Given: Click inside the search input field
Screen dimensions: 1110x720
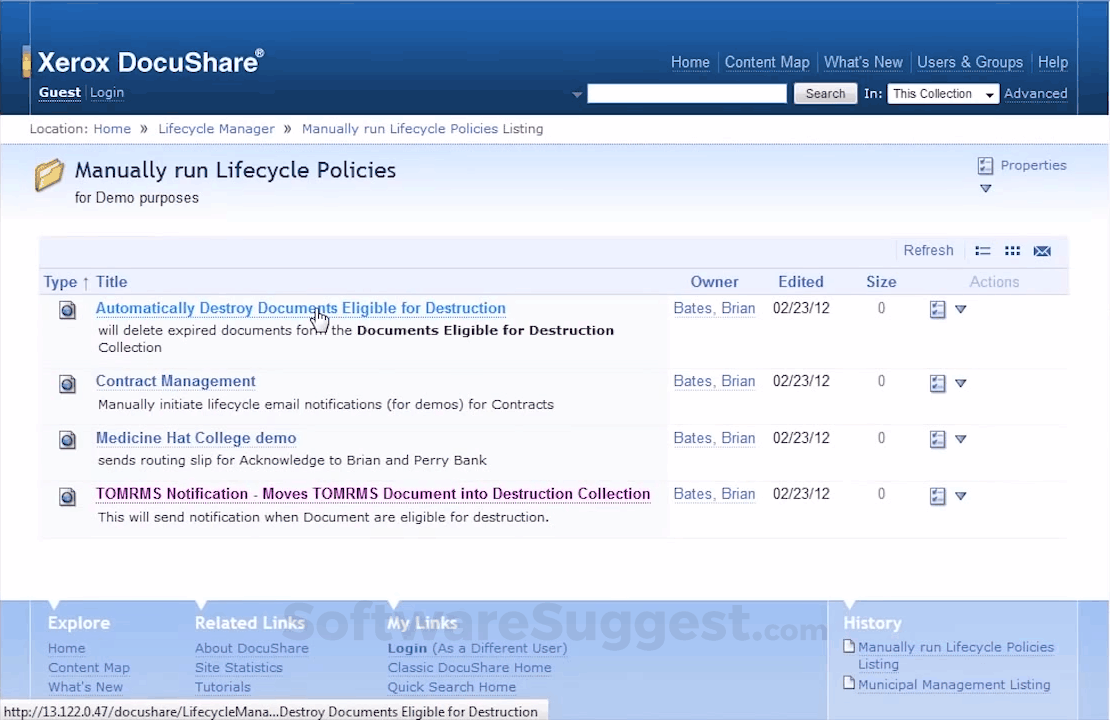Looking at the screenshot, I should [x=687, y=93].
